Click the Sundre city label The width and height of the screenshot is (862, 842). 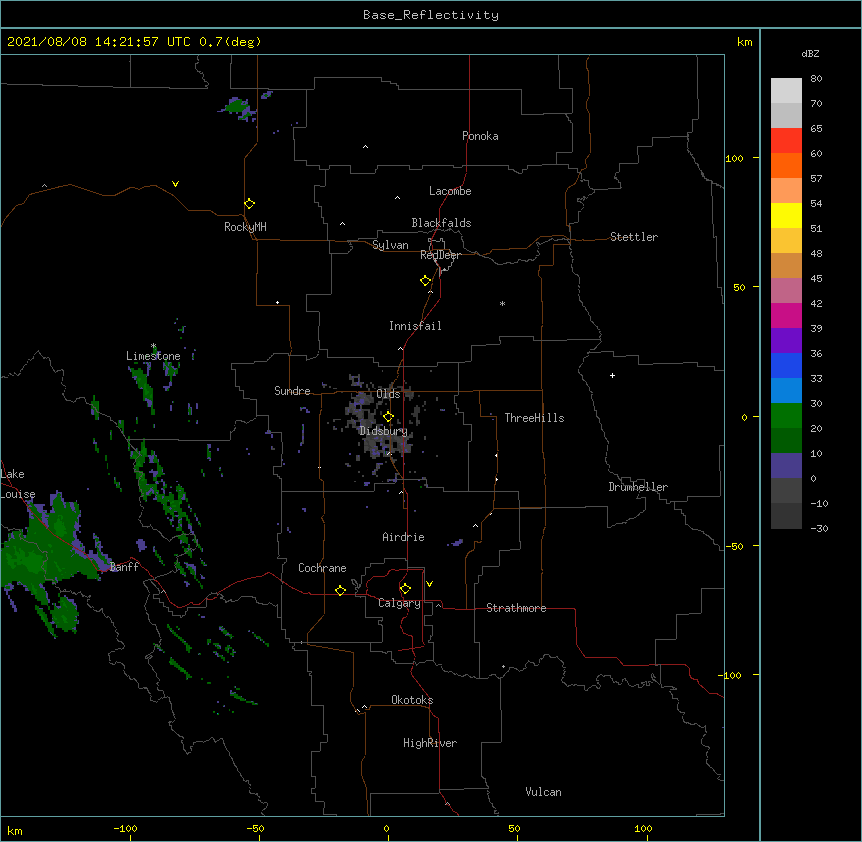[x=292, y=391]
